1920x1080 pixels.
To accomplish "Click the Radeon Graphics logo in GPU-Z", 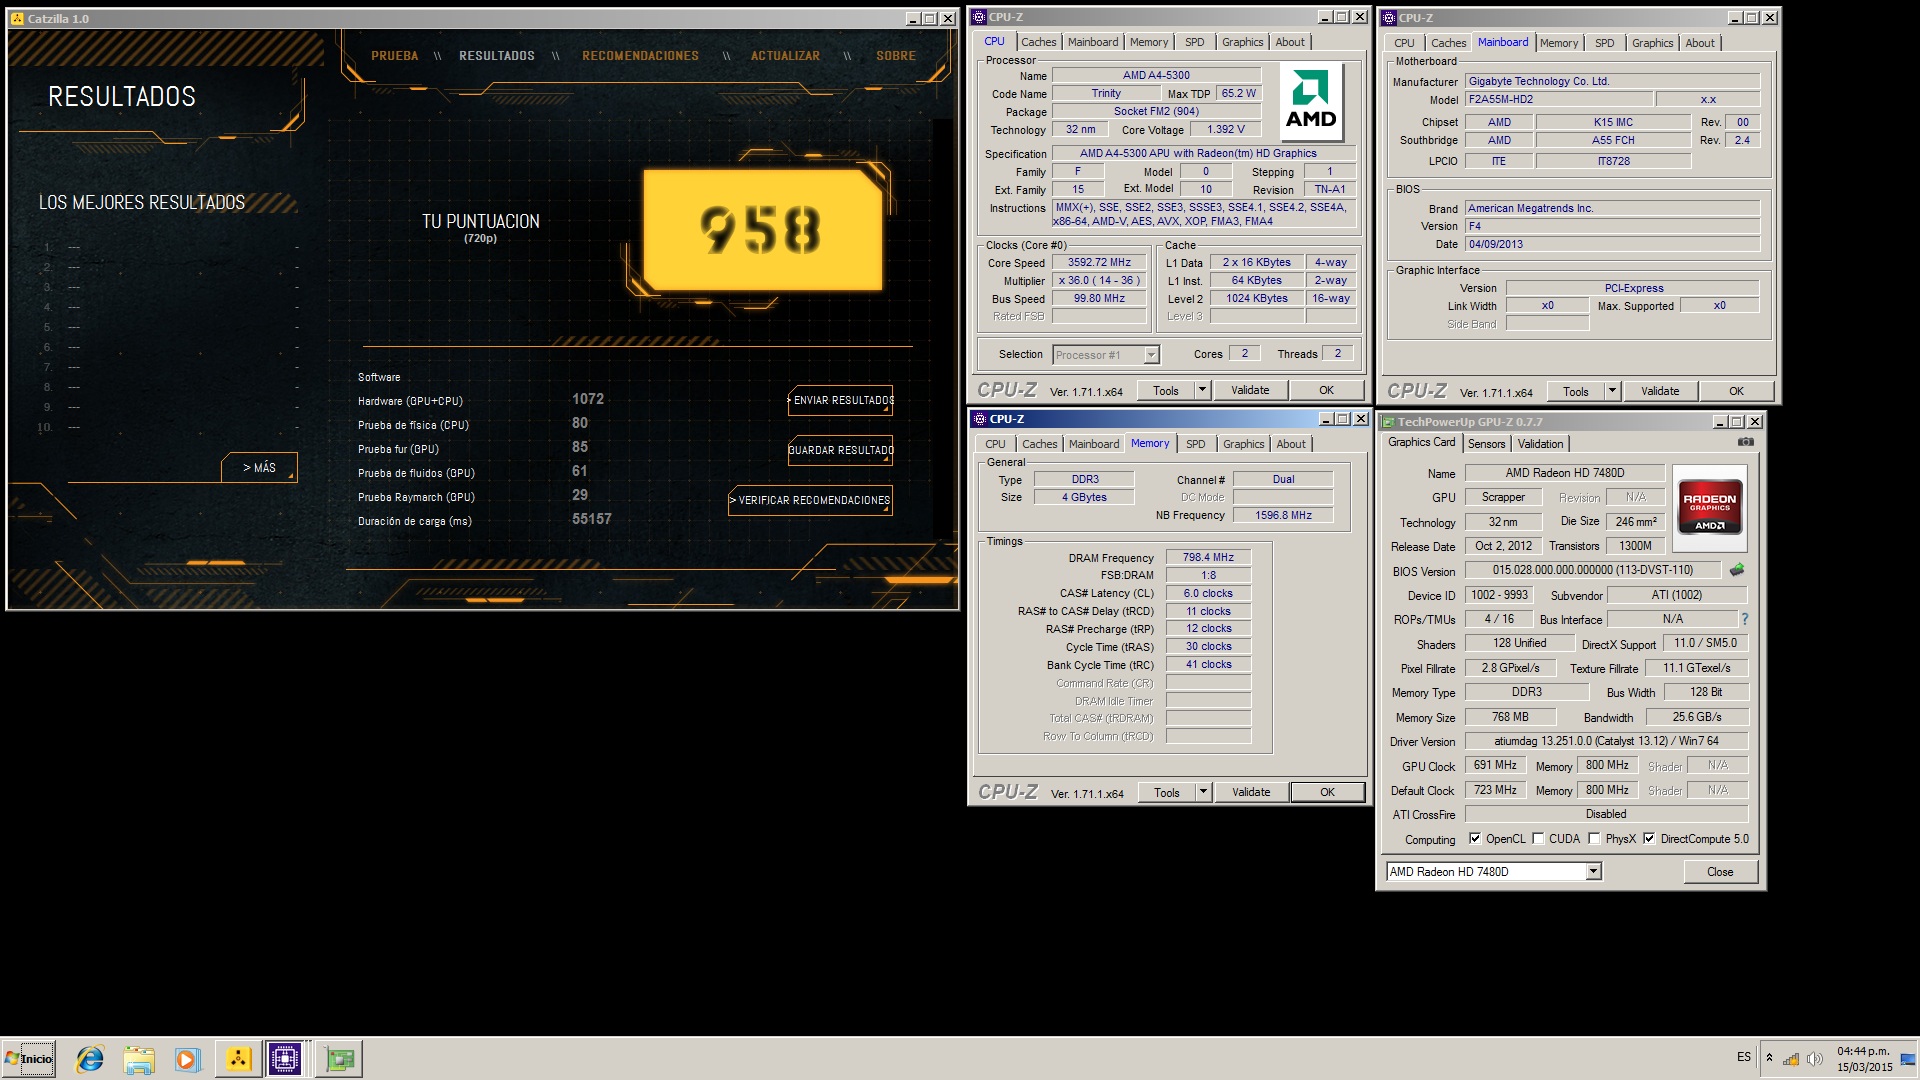I will pyautogui.click(x=1710, y=509).
